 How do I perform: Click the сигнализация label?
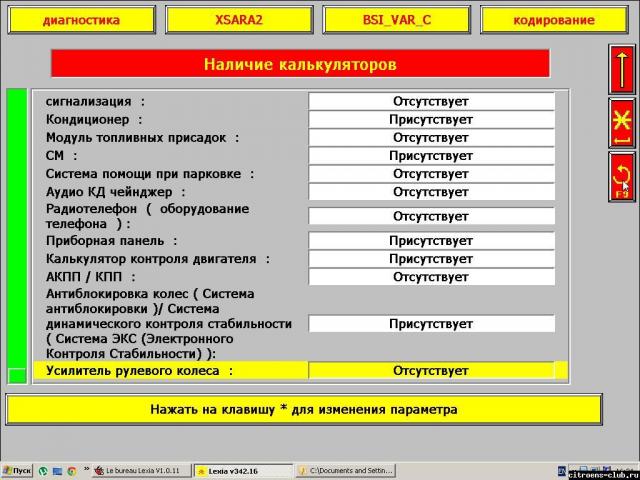95,101
